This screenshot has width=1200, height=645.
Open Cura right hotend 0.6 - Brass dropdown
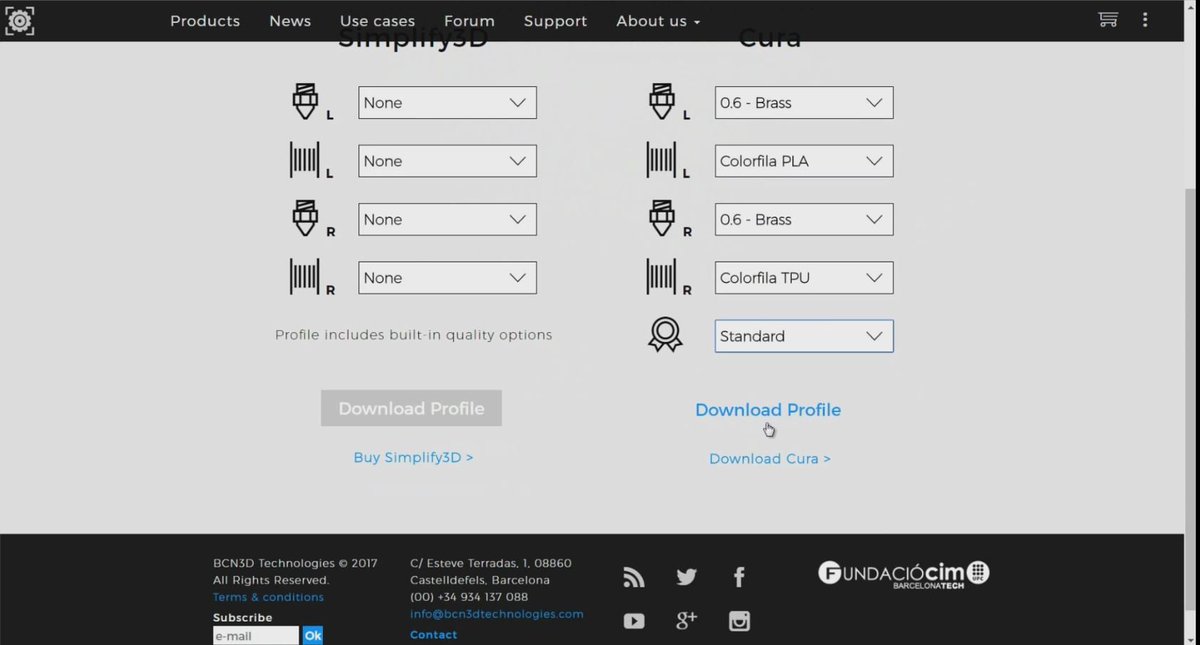804,220
